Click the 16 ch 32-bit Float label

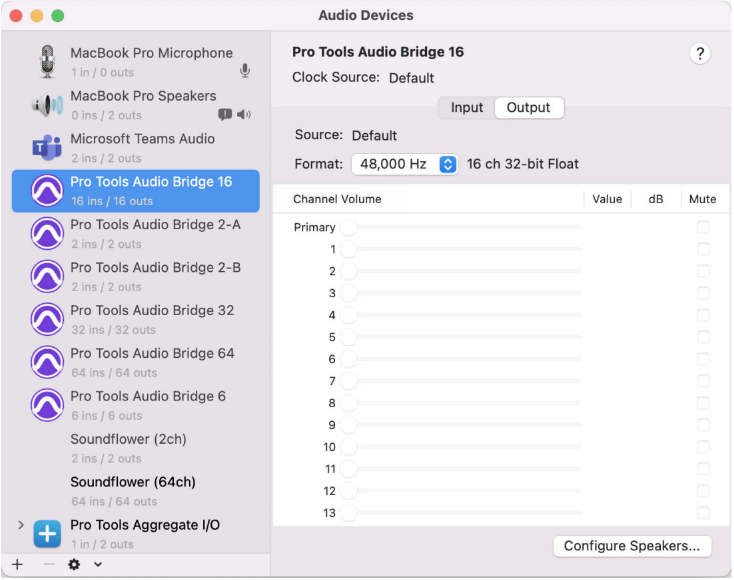[522, 164]
